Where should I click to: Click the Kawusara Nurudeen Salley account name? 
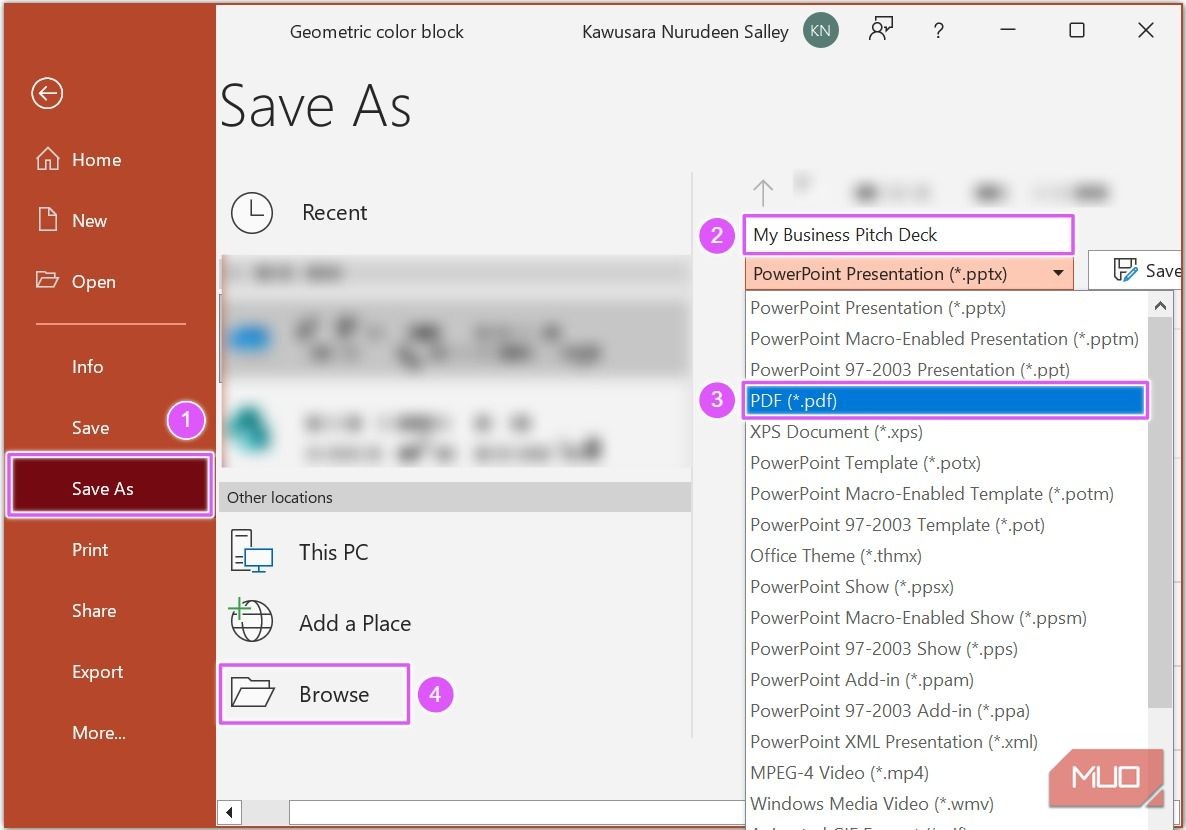tap(685, 32)
